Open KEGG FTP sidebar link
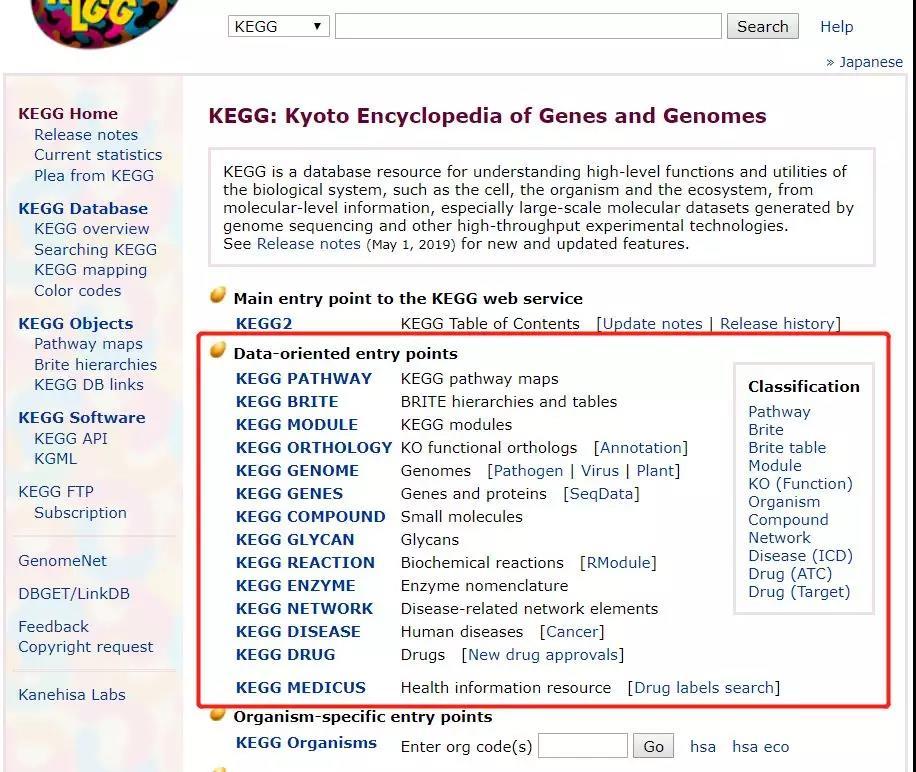The width and height of the screenshot is (916, 772). coord(56,492)
